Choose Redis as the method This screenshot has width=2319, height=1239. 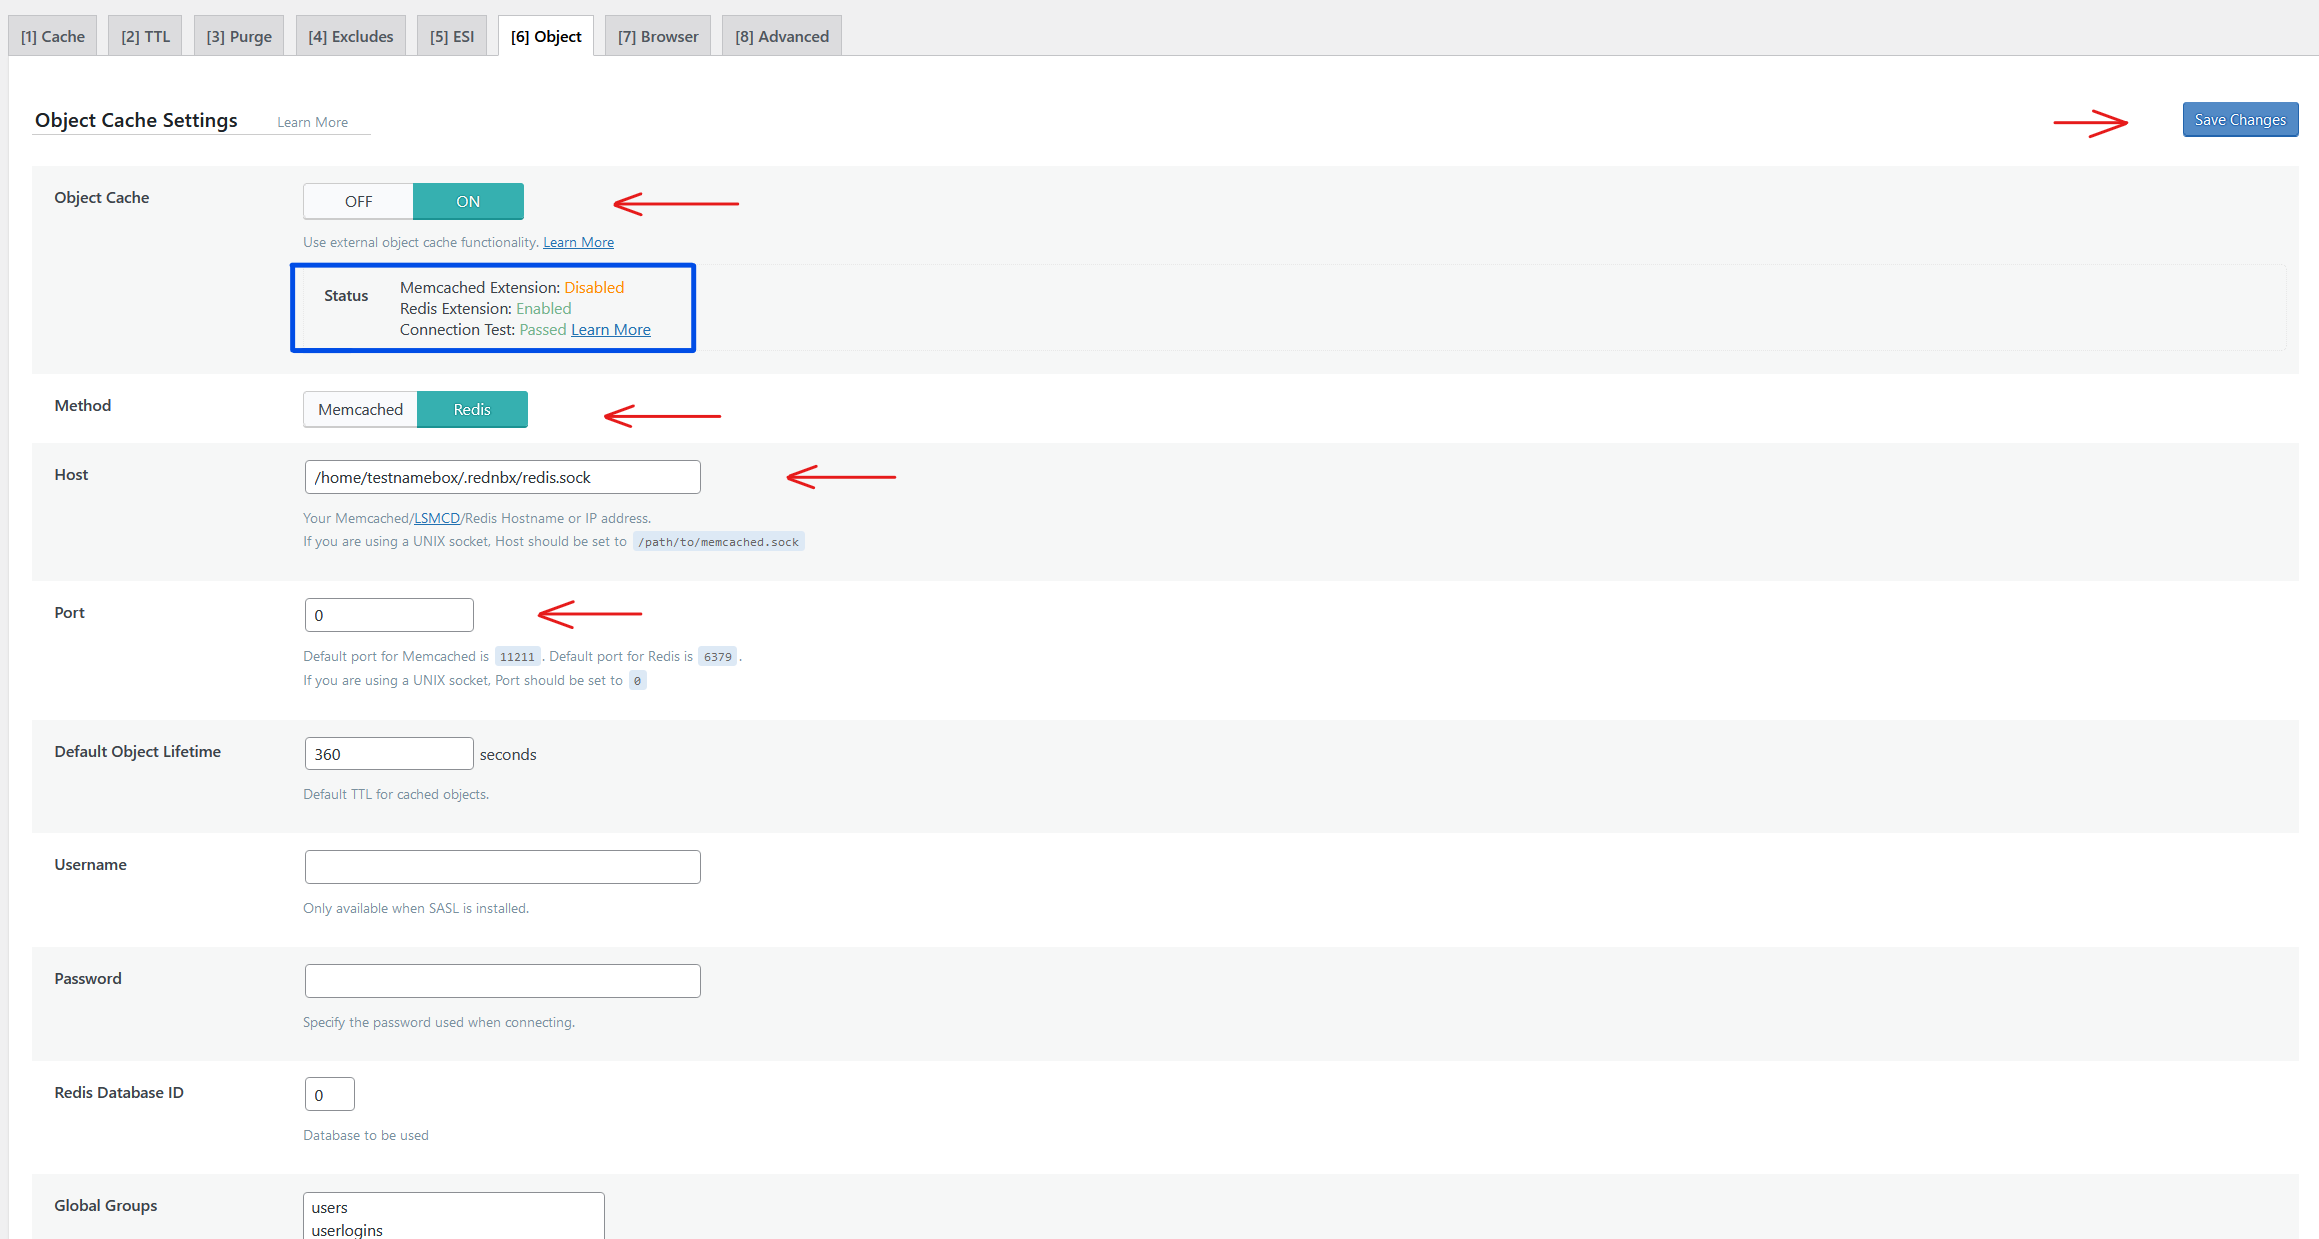tap(472, 409)
